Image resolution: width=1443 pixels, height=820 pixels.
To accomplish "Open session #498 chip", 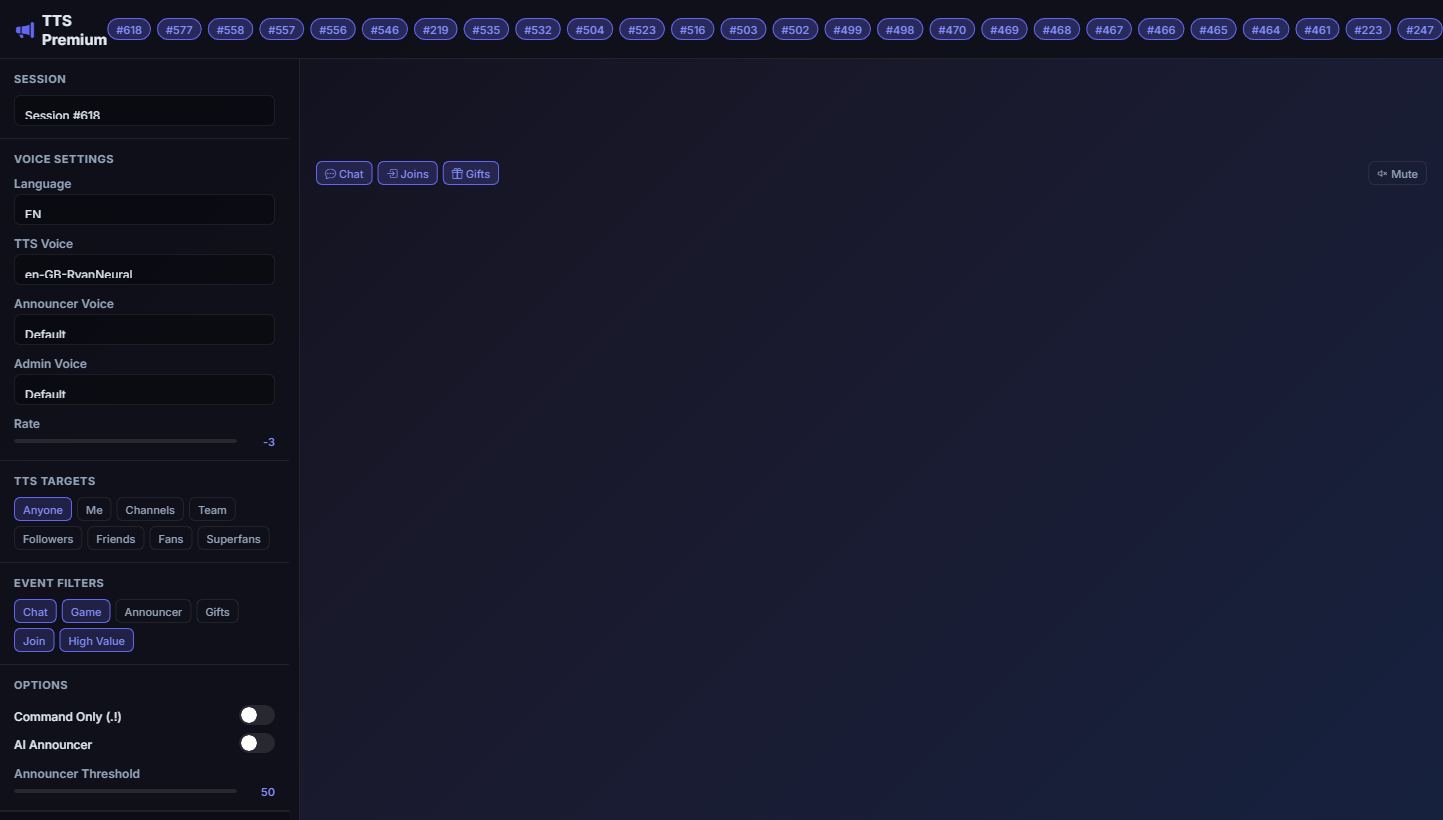I will pyautogui.click(x=900, y=30).
